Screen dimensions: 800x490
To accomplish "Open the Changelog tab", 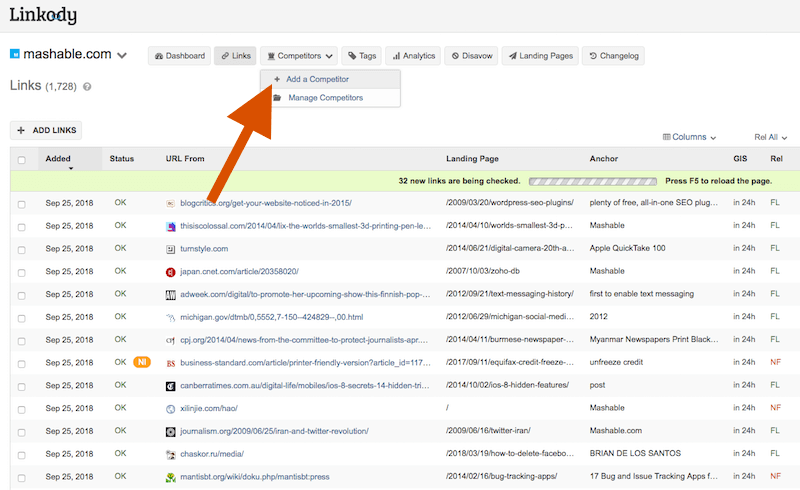I will pos(613,56).
